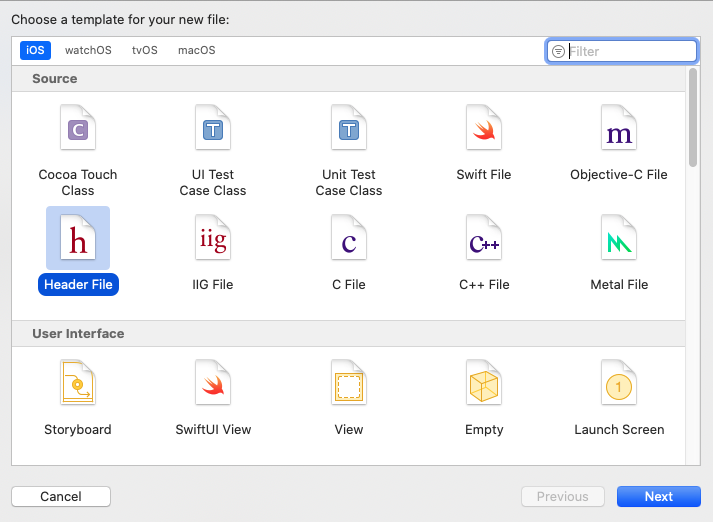Click the Next button

(x=658, y=497)
